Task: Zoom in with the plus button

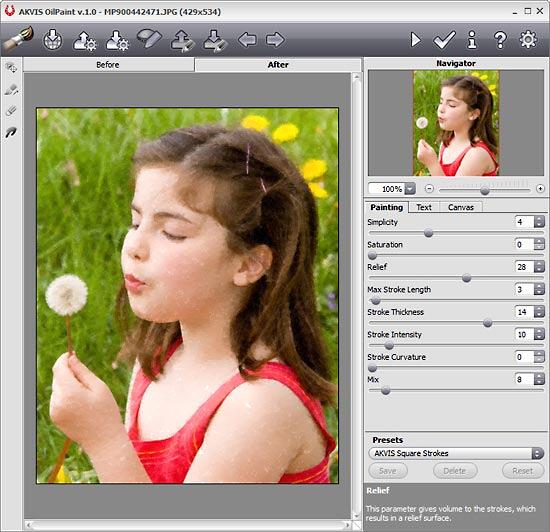Action: point(540,189)
